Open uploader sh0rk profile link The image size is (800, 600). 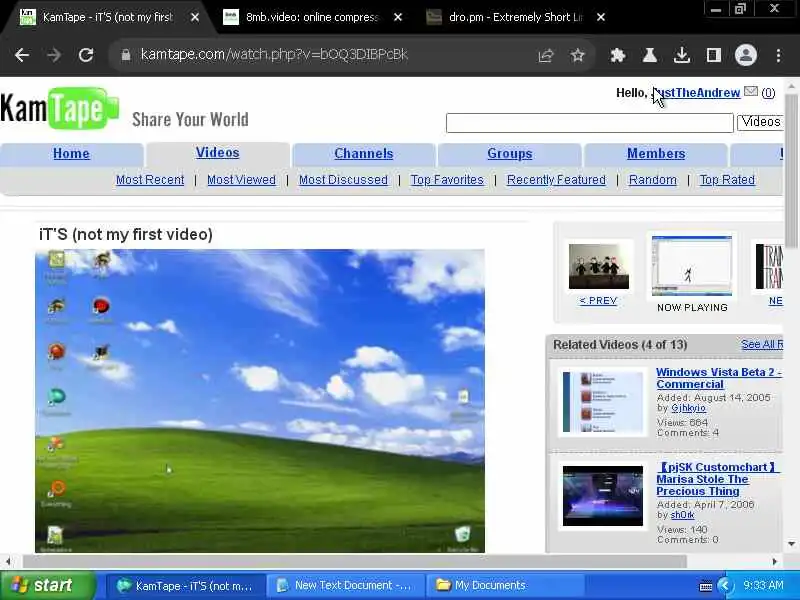682,515
